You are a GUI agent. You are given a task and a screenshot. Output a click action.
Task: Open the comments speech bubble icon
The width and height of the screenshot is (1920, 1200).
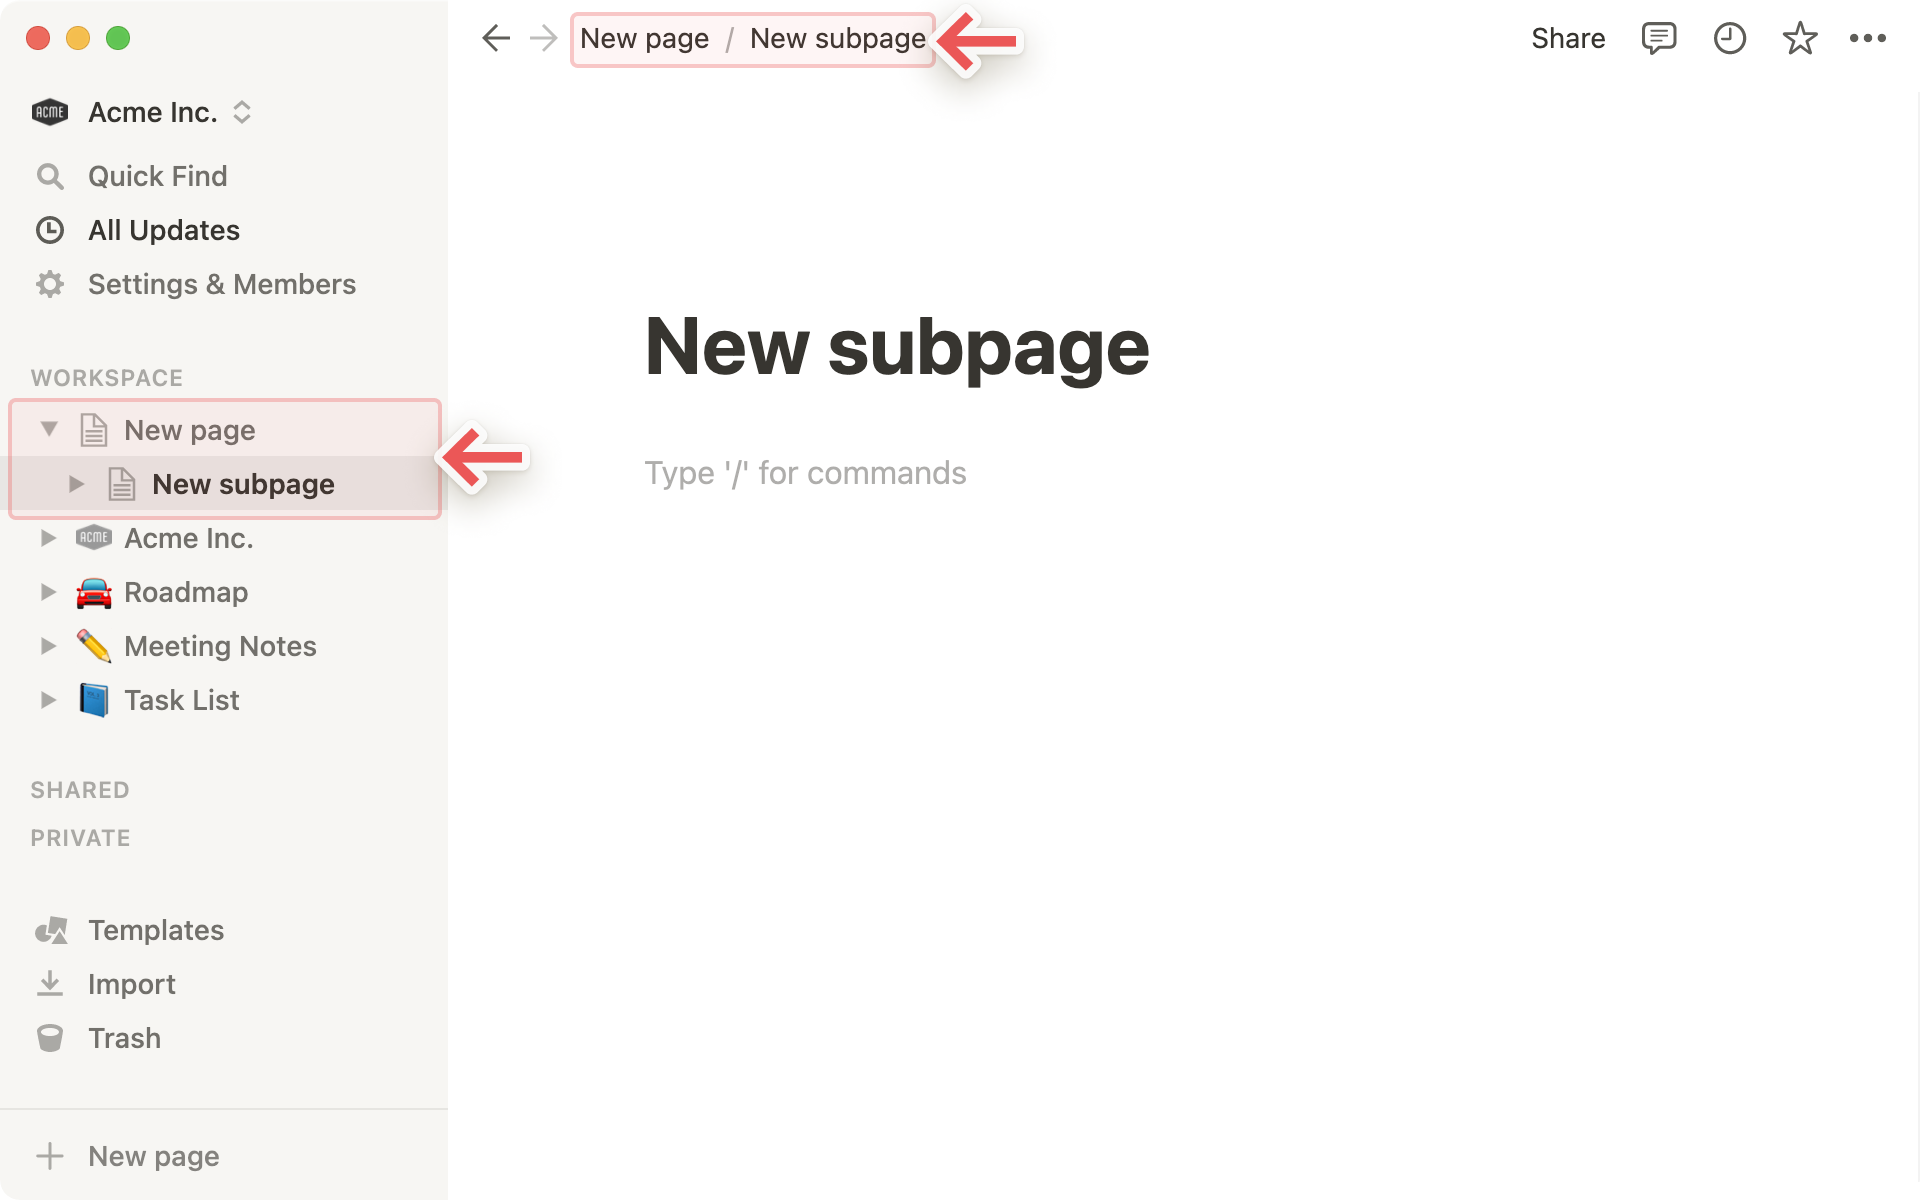tap(1658, 39)
